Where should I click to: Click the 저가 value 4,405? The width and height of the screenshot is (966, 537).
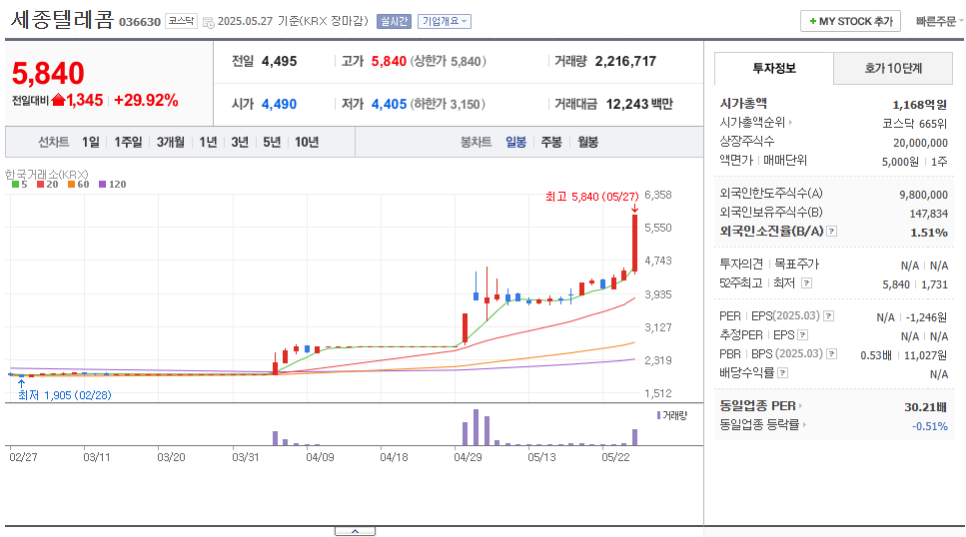(389, 104)
